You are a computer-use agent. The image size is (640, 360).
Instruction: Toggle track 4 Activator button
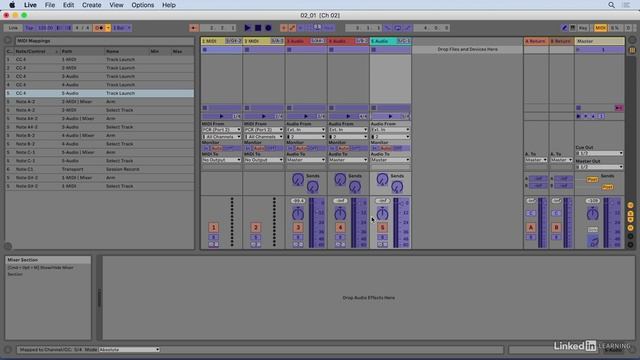pyautogui.click(x=340, y=227)
